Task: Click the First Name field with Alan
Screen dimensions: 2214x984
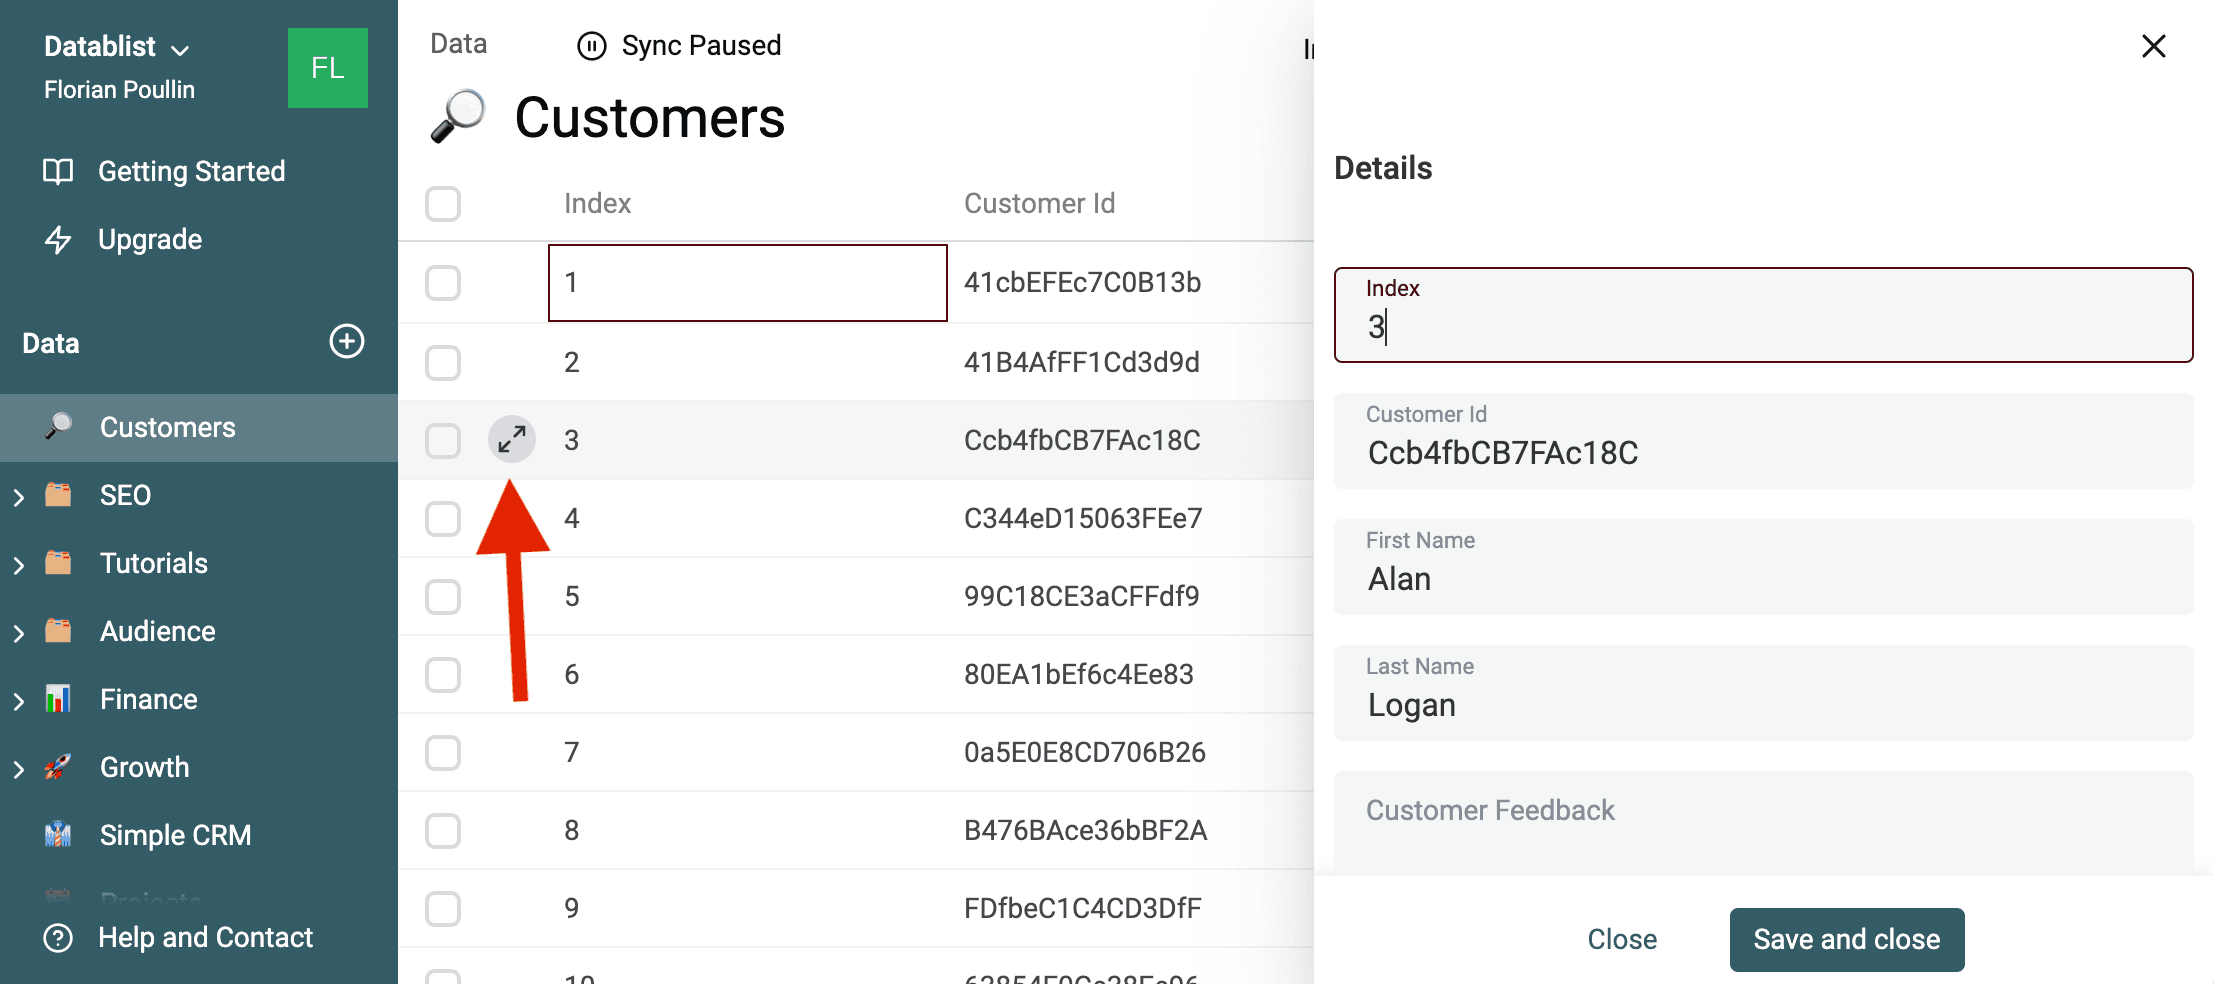Action: tap(1763, 567)
